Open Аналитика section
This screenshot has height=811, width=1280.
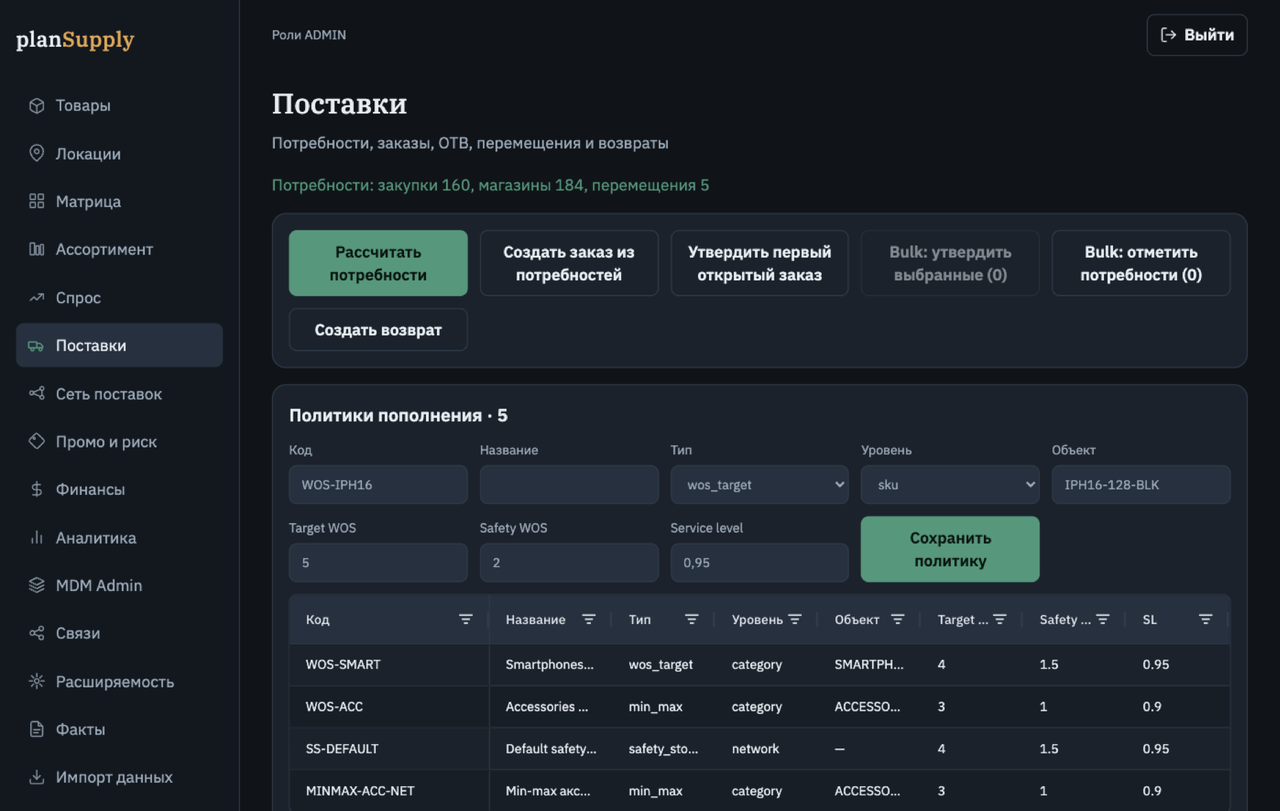[119, 537]
